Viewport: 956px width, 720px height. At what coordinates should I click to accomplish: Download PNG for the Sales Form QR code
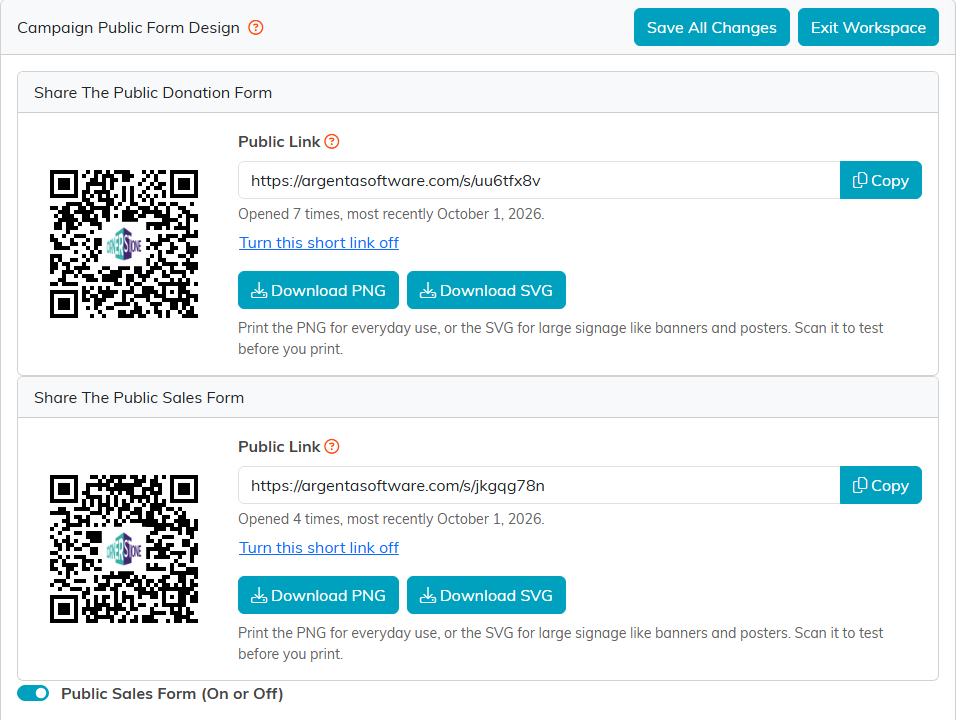point(318,595)
